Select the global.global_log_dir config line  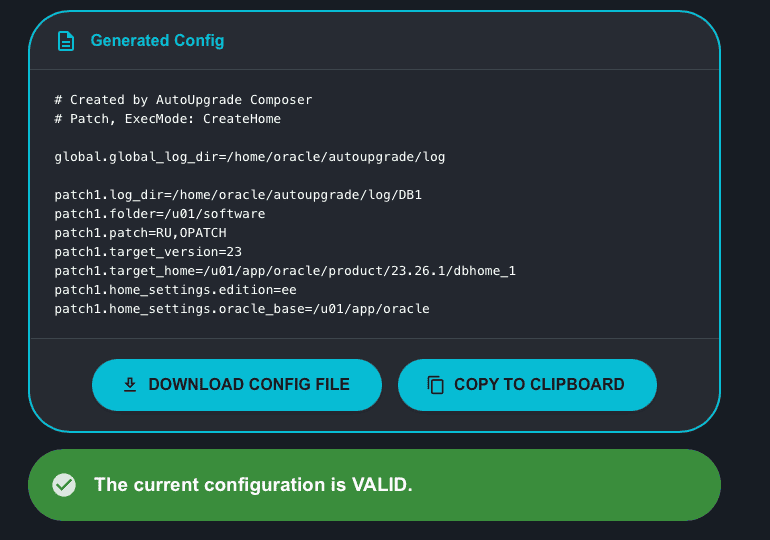[x=250, y=157]
